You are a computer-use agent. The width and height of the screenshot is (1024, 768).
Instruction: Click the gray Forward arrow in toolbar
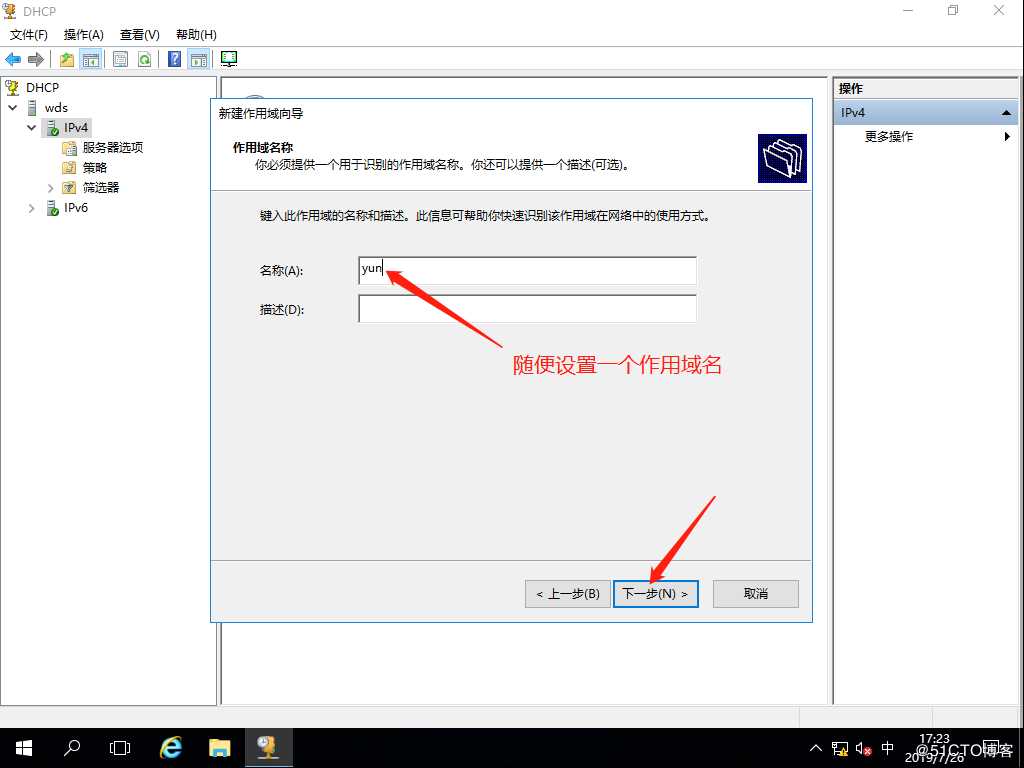(36, 59)
